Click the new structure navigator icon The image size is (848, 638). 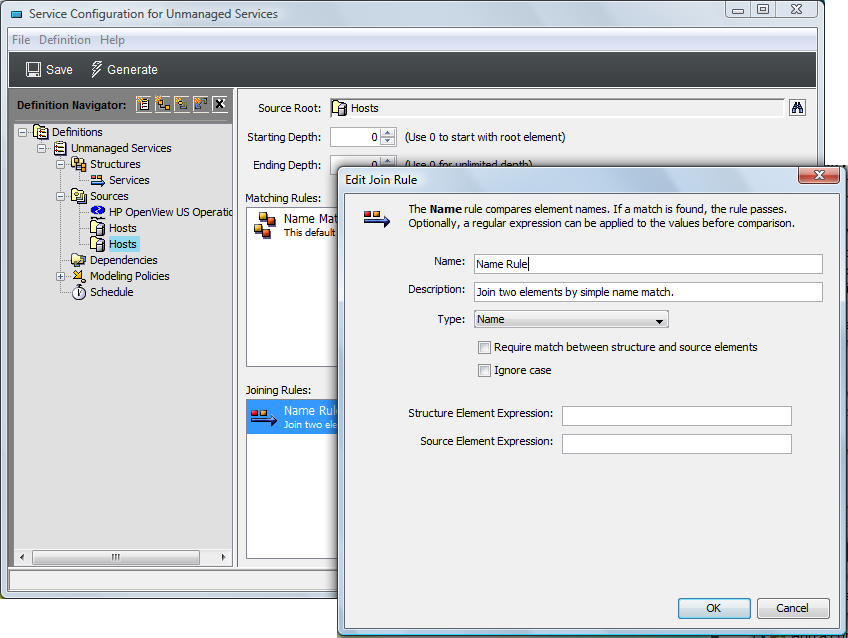coord(163,103)
